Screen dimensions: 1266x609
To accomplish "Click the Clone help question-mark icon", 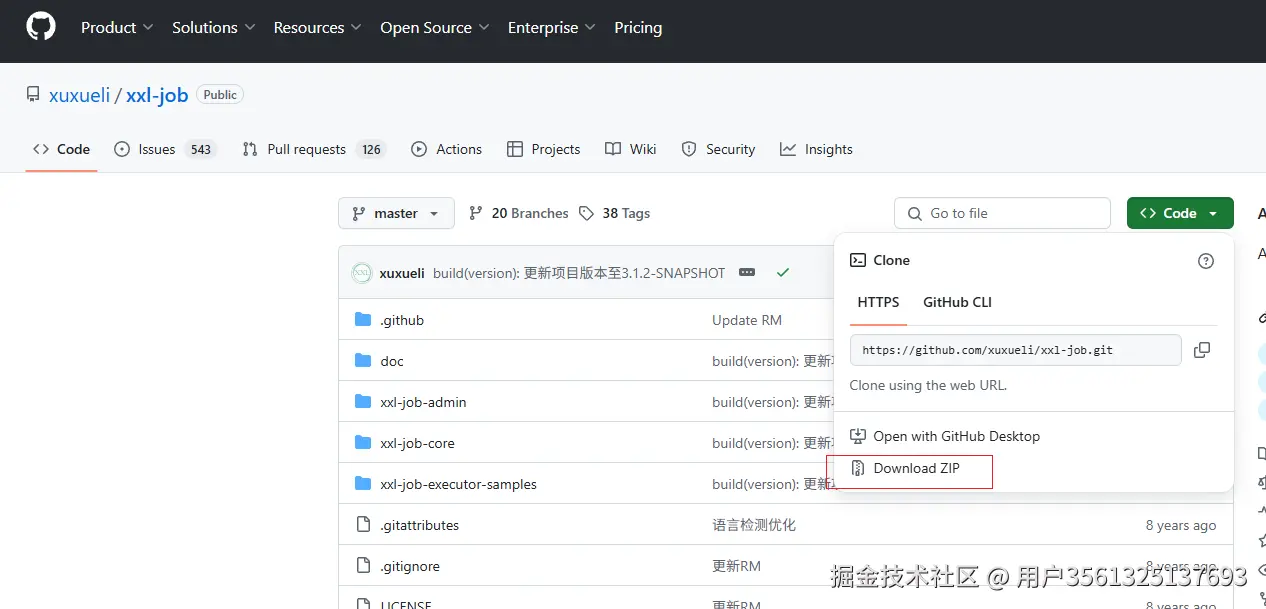I will [1206, 261].
